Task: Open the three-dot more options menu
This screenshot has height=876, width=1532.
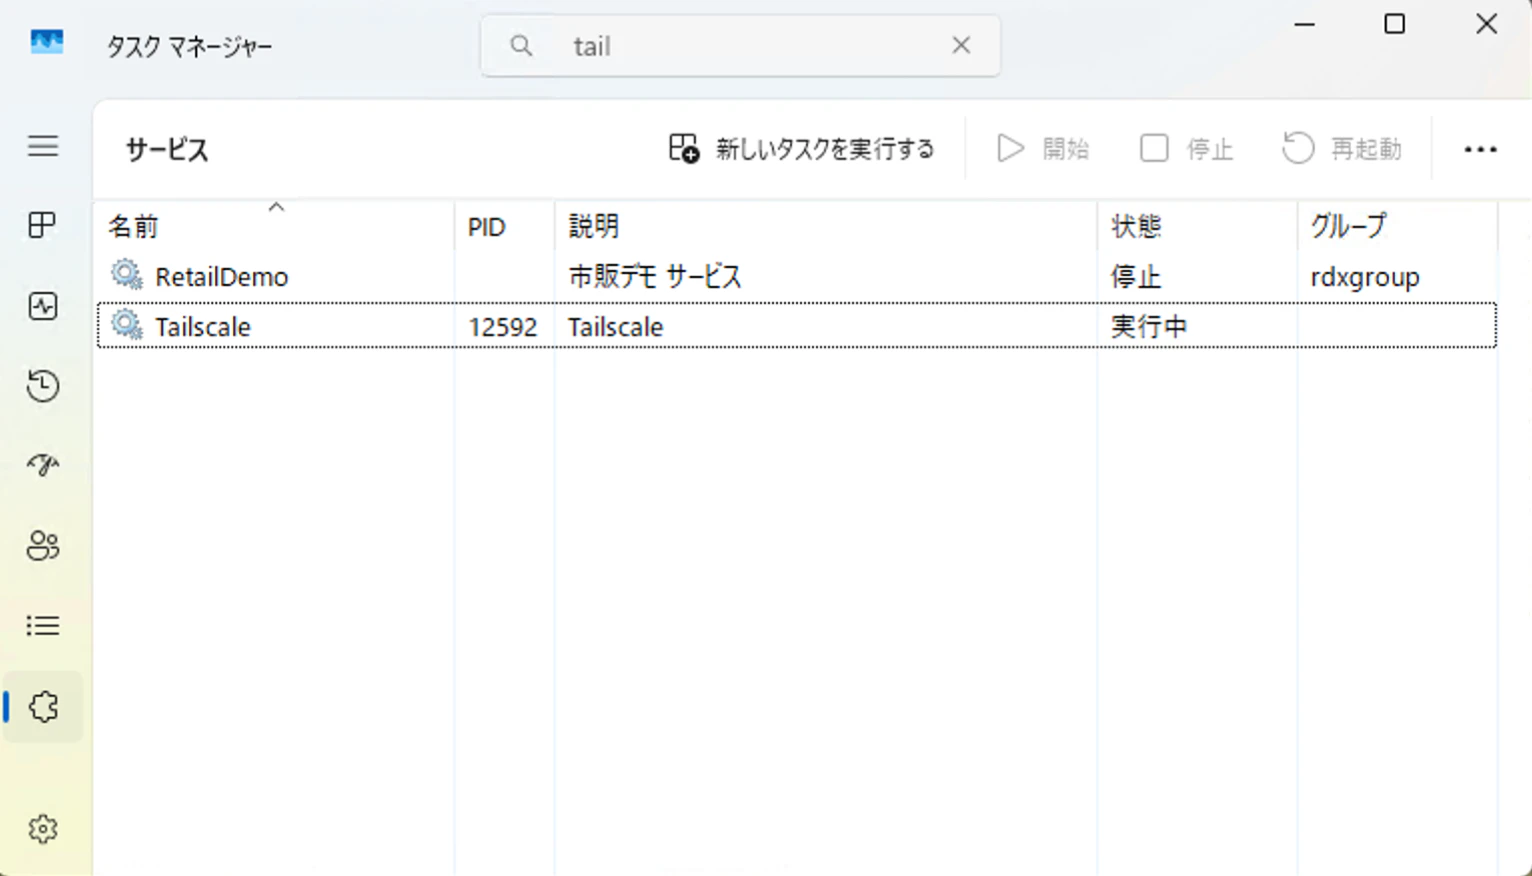Action: [x=1480, y=149]
